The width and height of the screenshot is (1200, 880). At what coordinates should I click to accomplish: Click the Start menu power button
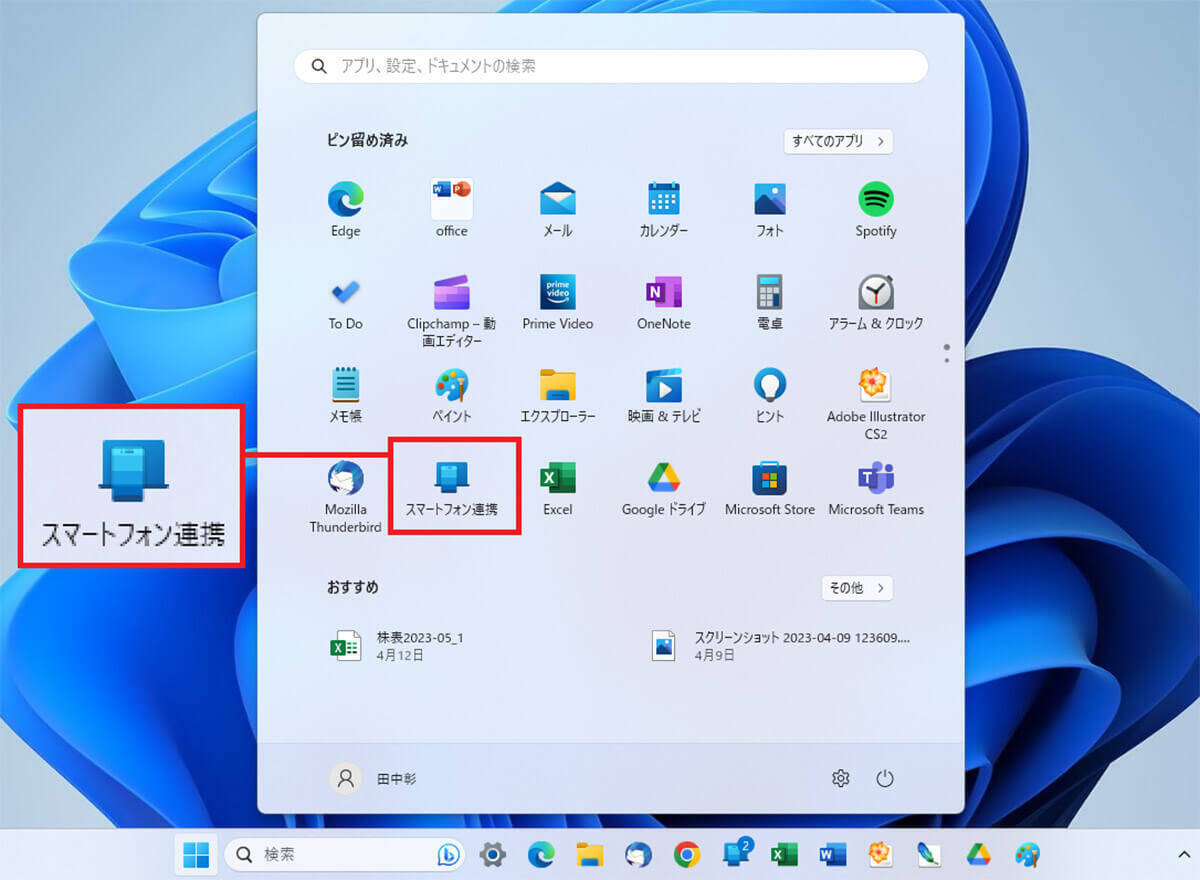[x=884, y=778]
